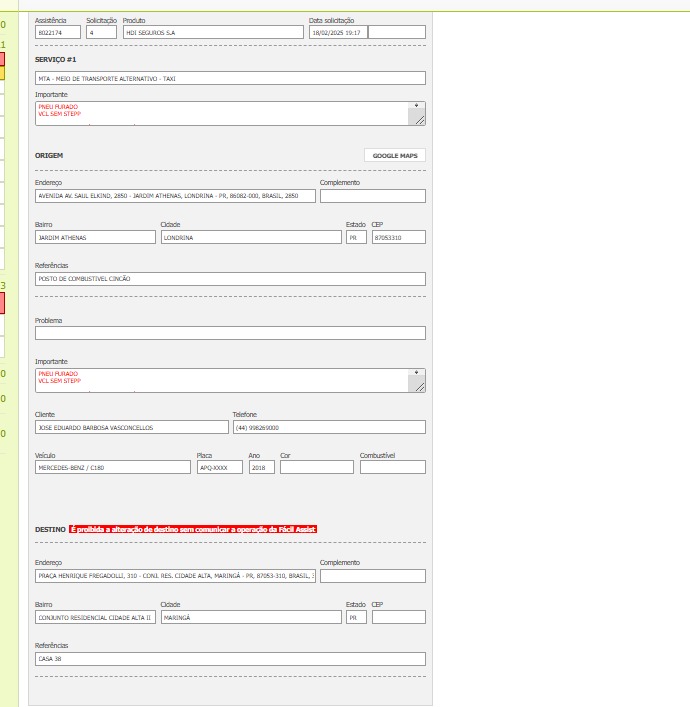This screenshot has height=707, width=690.
Task: Select the empty Combustível field
Action: (392, 467)
